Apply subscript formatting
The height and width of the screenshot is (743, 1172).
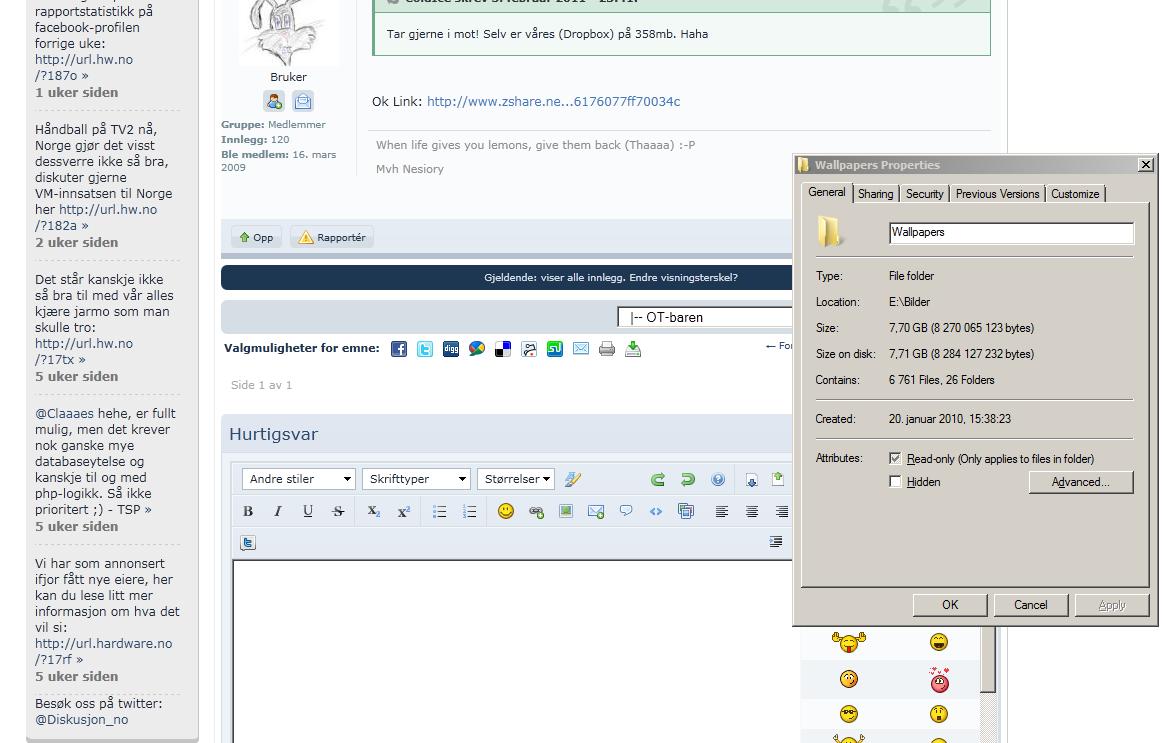pos(374,511)
